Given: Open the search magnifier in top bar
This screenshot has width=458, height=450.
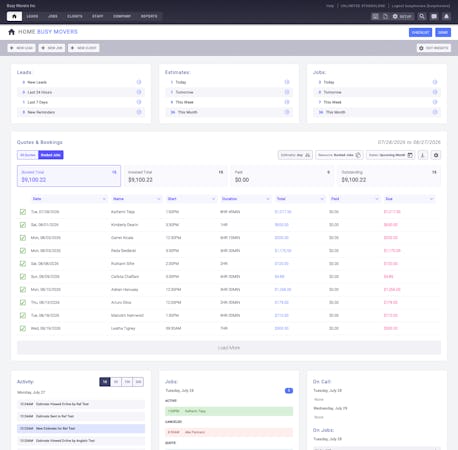Looking at the screenshot, I should coord(422,16).
